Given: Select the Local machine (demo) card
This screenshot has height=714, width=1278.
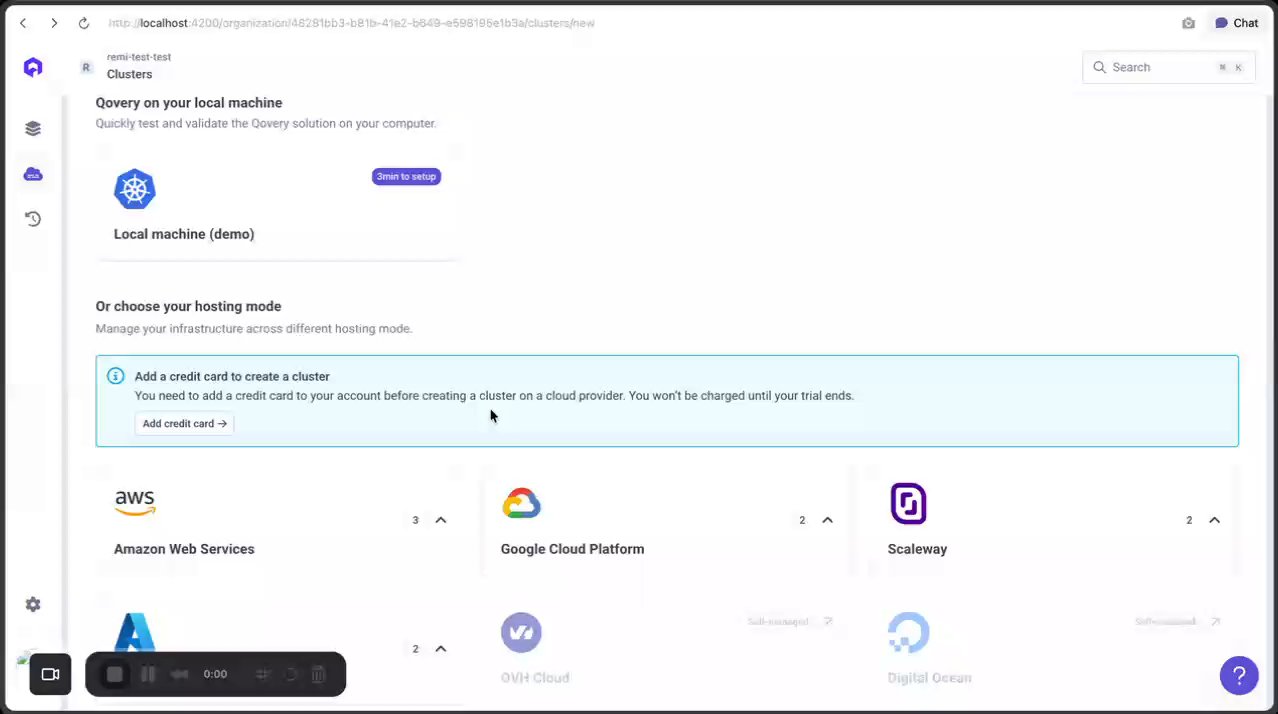Looking at the screenshot, I should tap(278, 204).
